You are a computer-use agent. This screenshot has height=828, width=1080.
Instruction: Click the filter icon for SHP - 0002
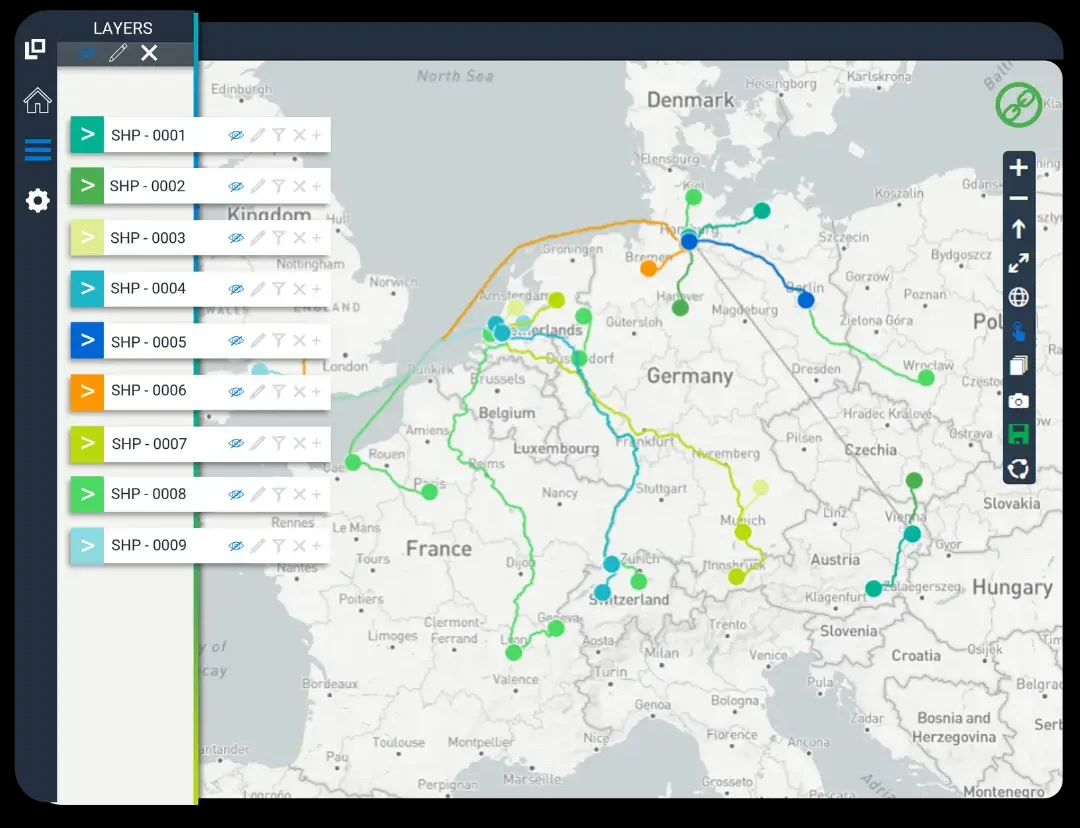point(279,186)
